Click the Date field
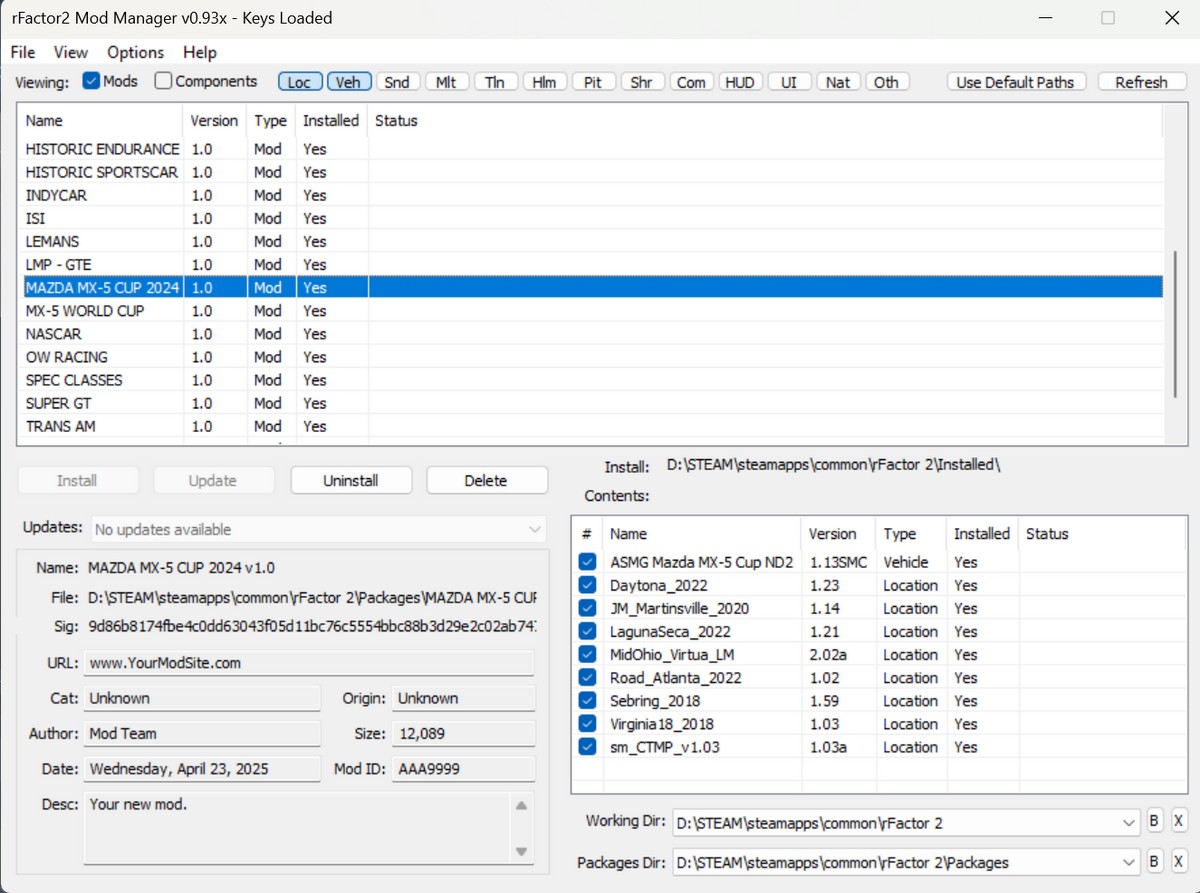Image resolution: width=1200 pixels, height=893 pixels. tap(202, 769)
